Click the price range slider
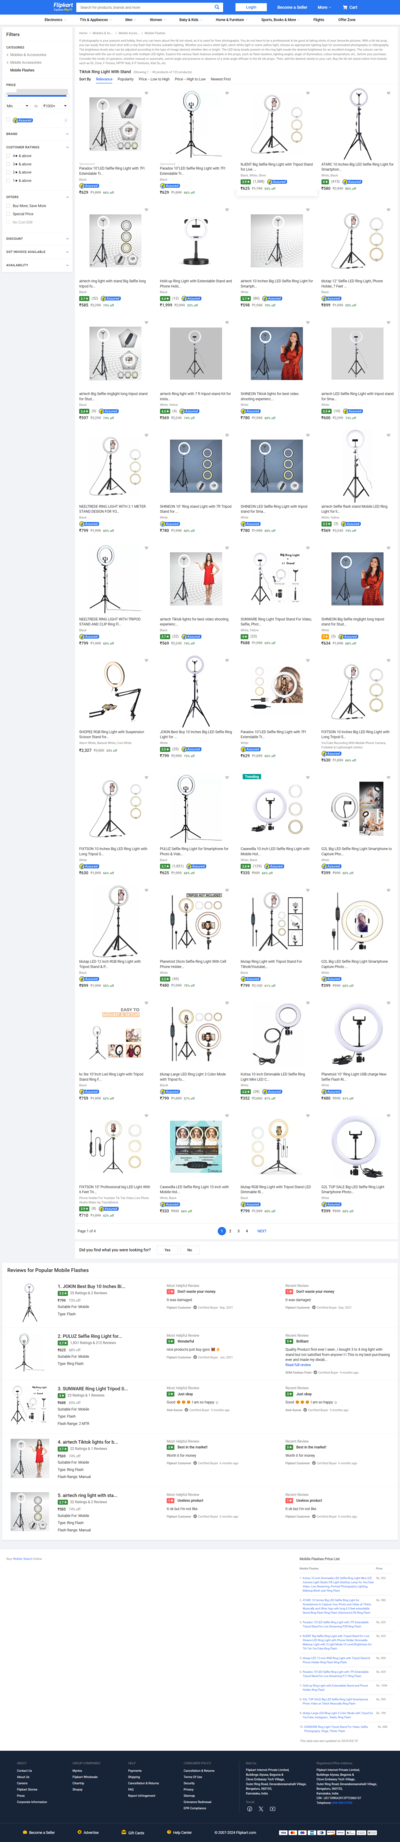The width and height of the screenshot is (400, 1842). pos(37,94)
